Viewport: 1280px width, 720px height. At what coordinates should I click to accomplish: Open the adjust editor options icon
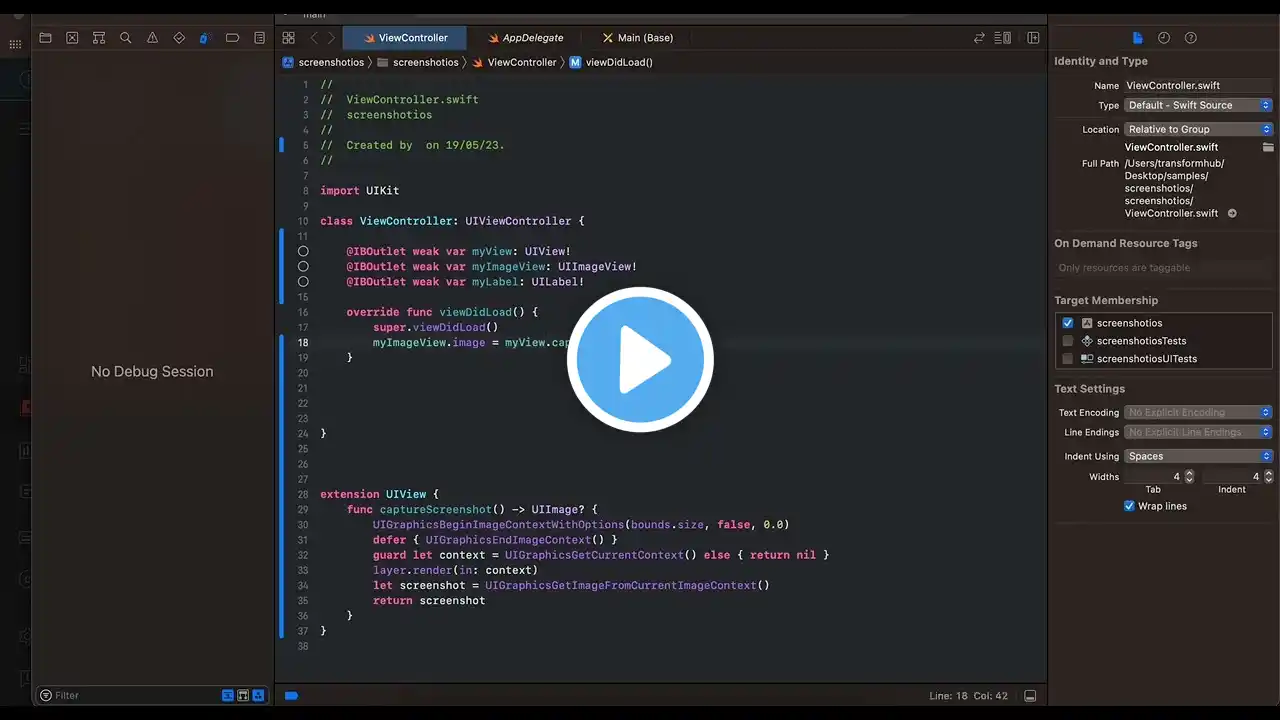[1003, 38]
